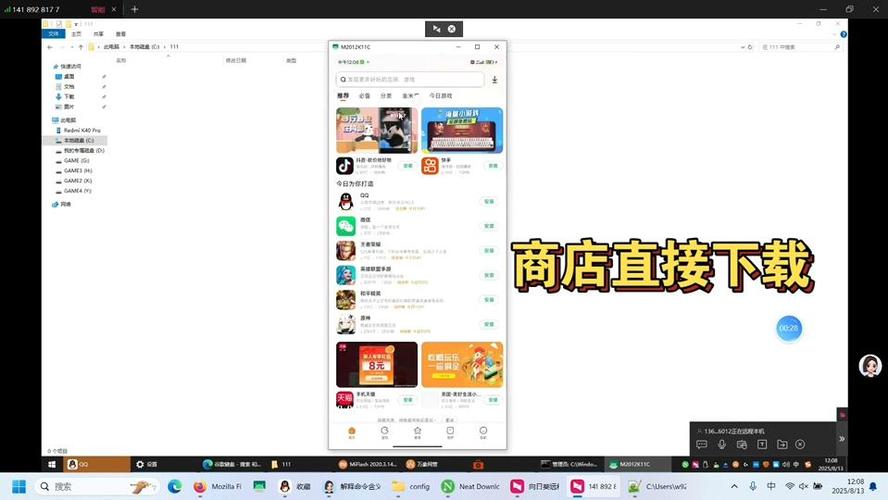Viewport: 888px width, 500px height.
Task: Tap the 和平精英 game icon
Action: 345,300
